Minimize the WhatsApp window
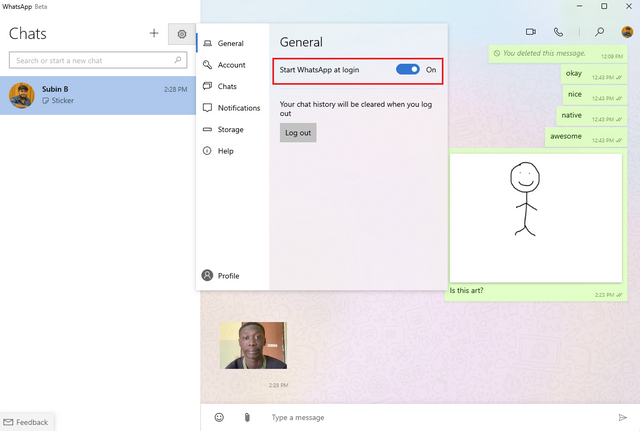The width and height of the screenshot is (640, 431). point(580,6)
